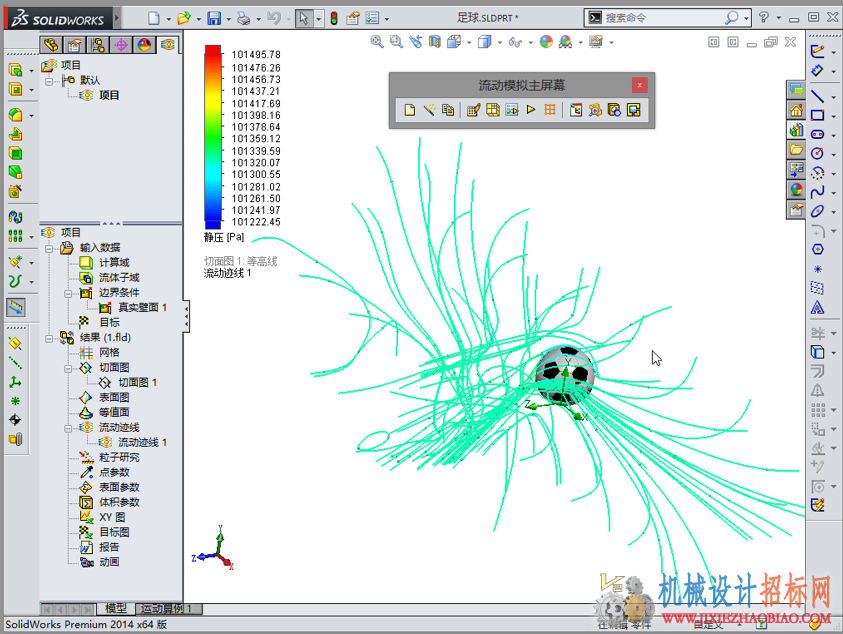Open the search box dropdown arrow

coord(746,18)
